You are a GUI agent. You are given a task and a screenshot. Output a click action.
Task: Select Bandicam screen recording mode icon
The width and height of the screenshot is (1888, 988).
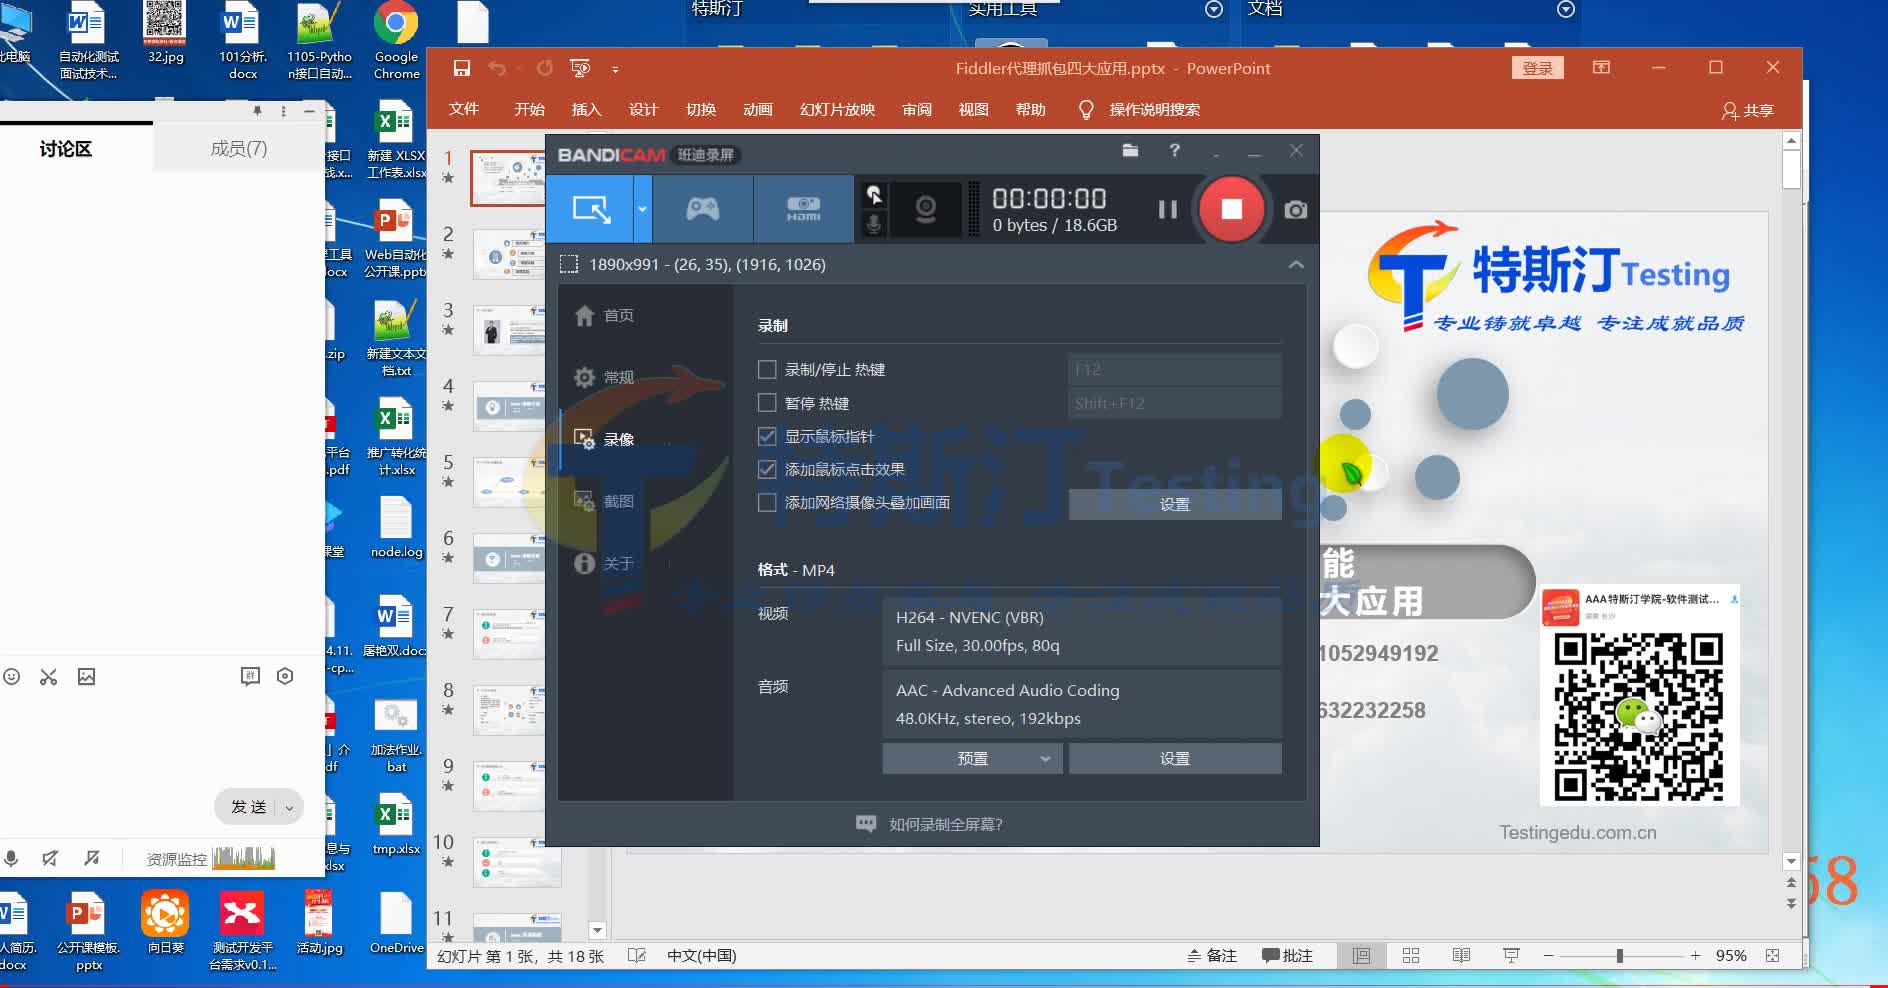[x=590, y=209]
